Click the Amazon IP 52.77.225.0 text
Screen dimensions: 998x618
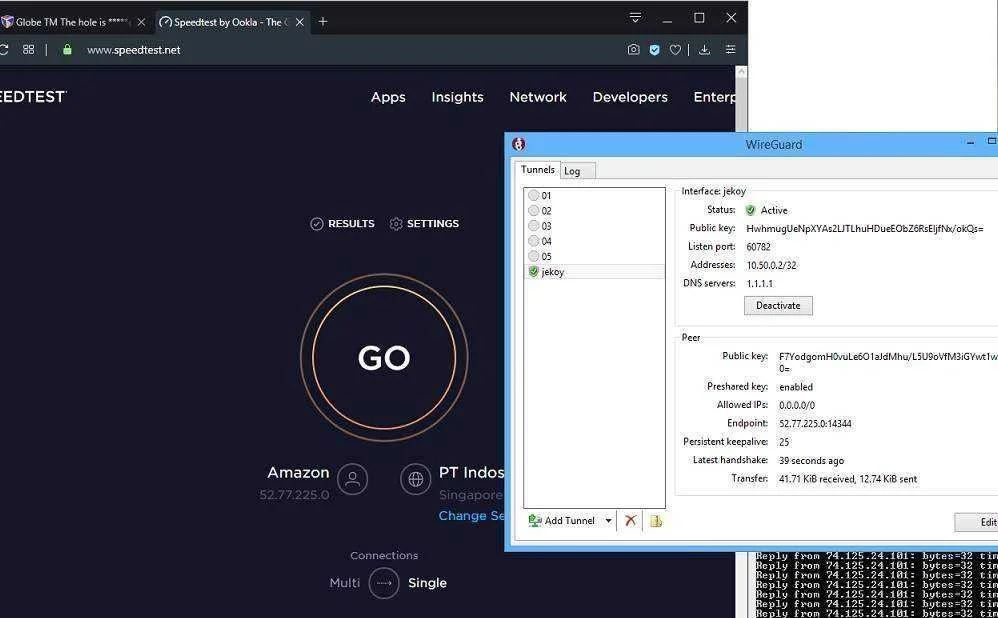point(294,495)
